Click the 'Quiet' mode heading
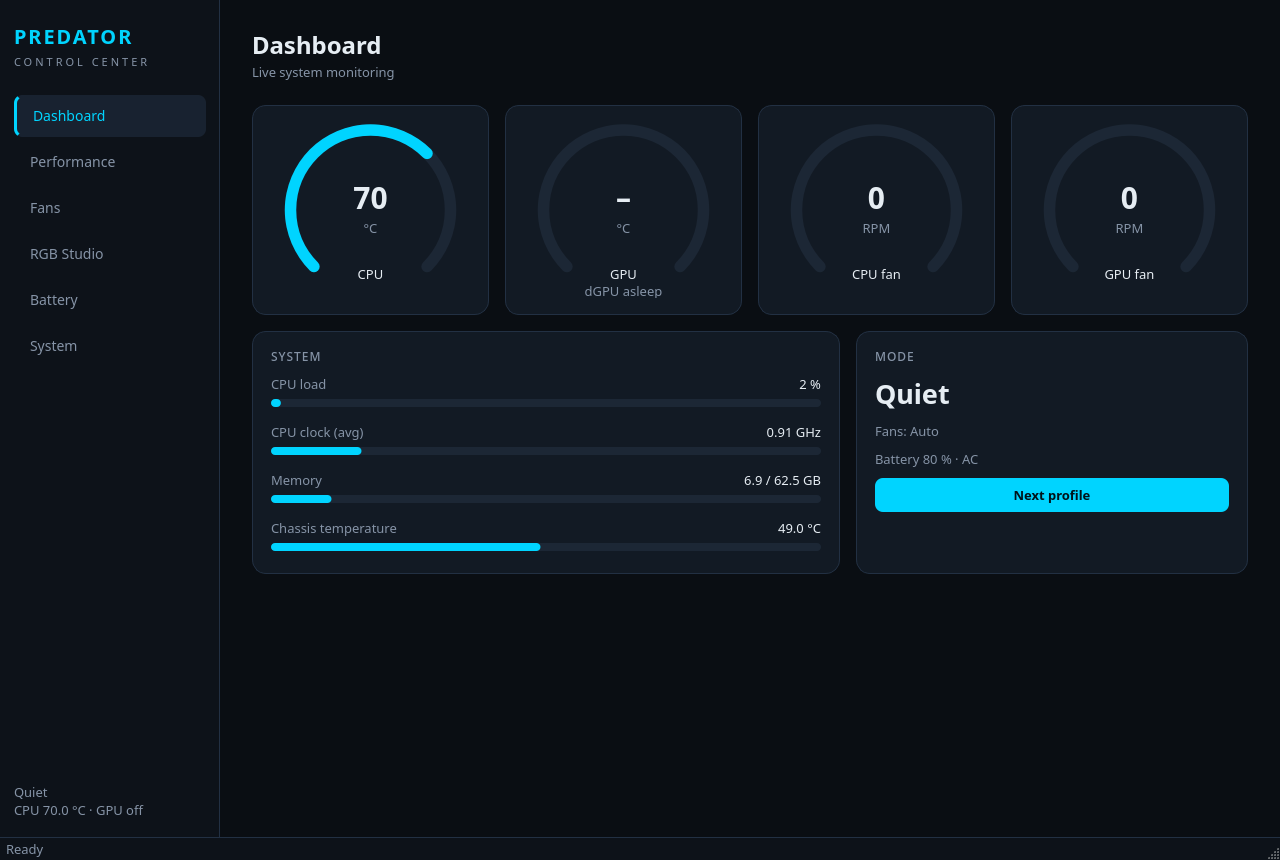Screen dimensions: 1280x860 pos(912,395)
